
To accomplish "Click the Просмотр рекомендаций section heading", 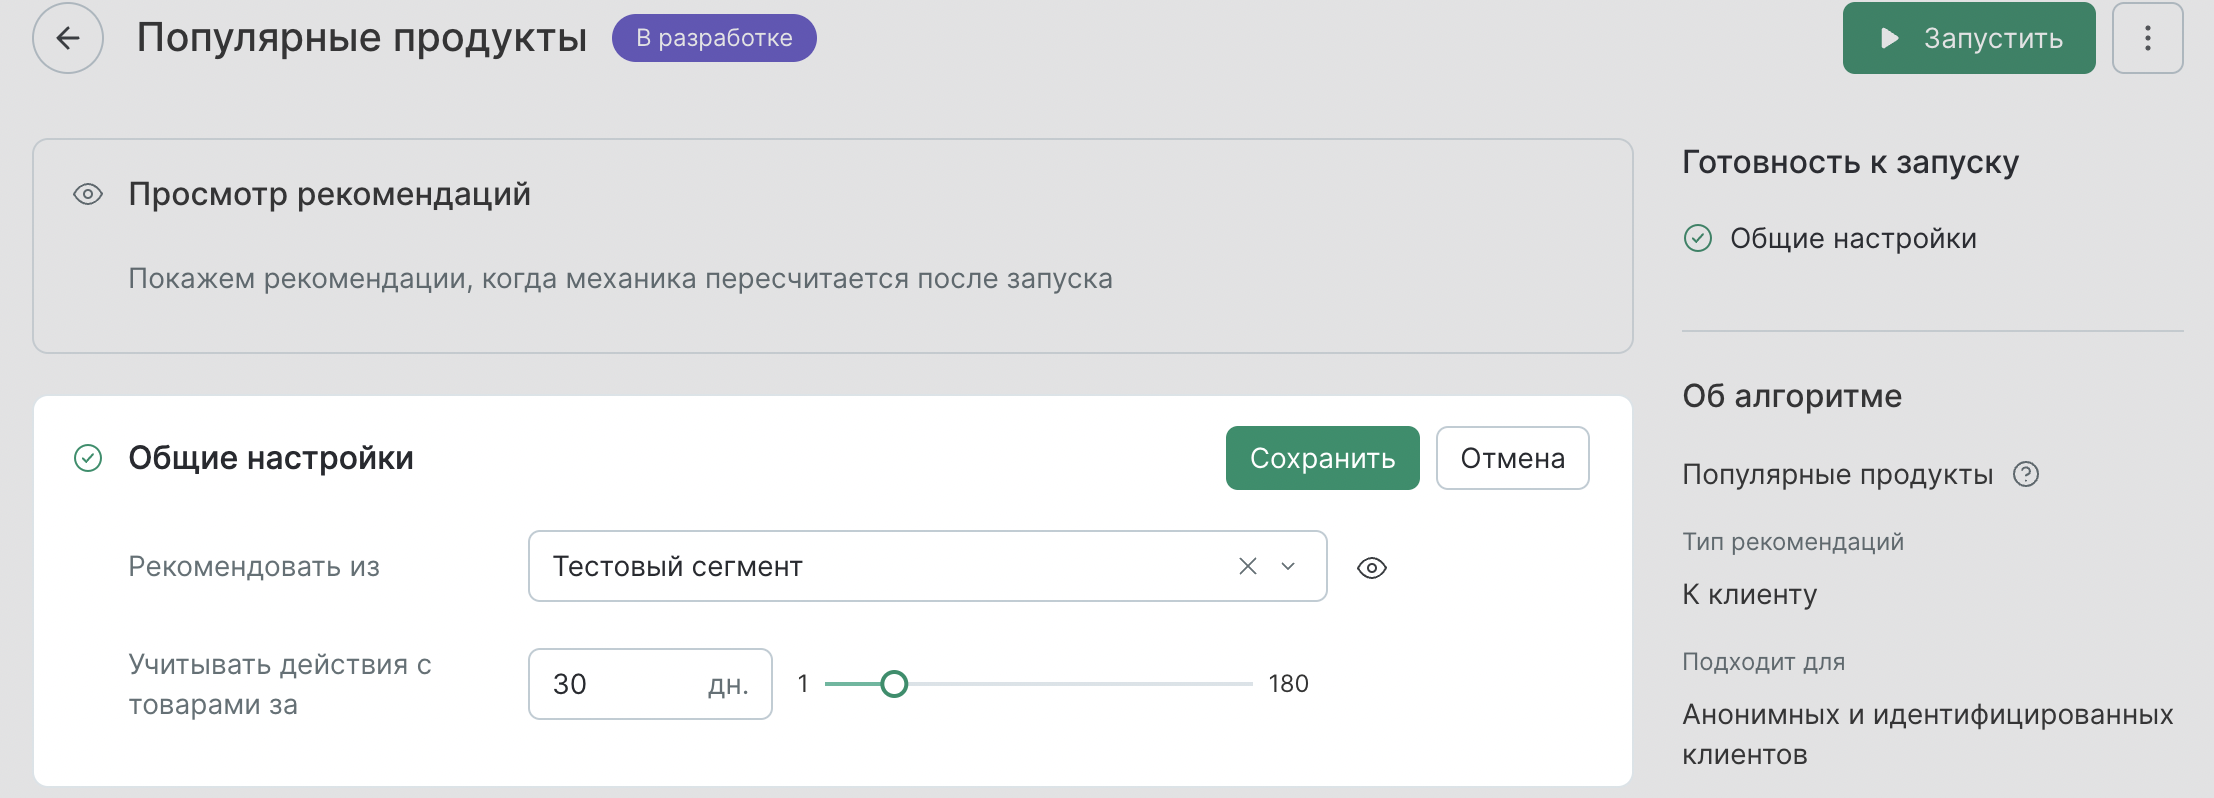I will pos(329,194).
